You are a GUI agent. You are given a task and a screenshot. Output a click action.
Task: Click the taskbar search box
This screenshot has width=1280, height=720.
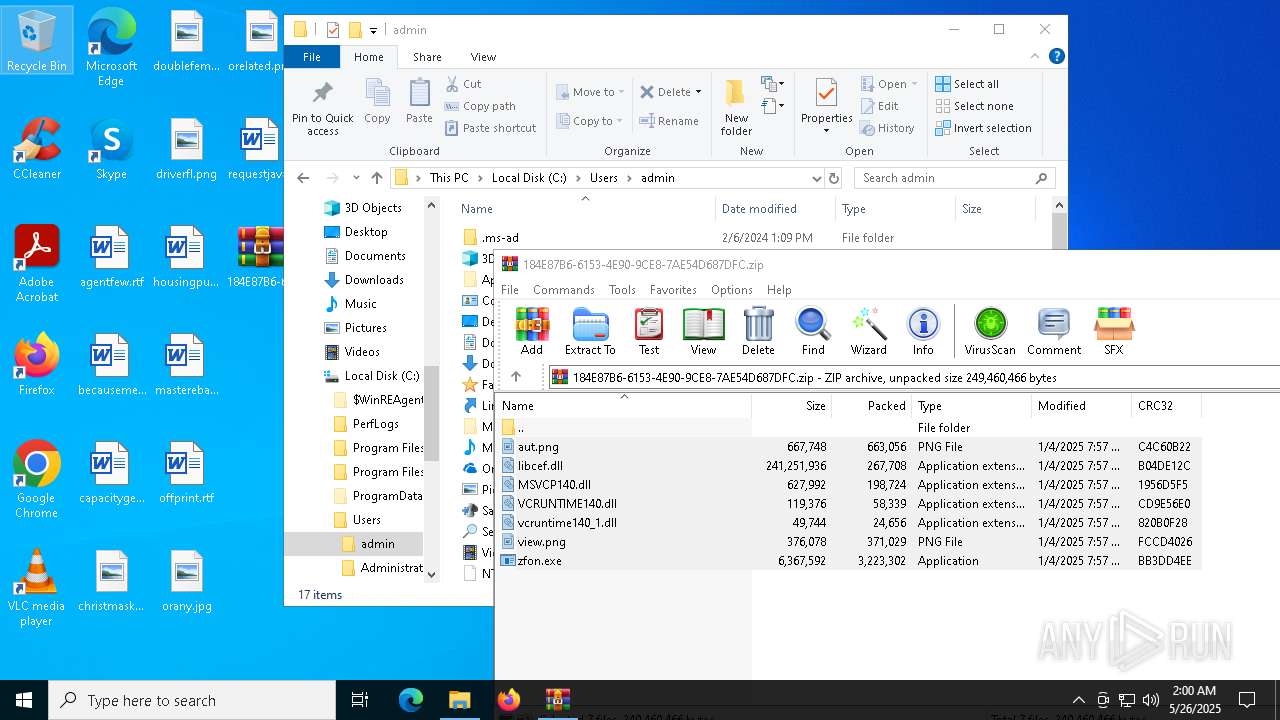pos(192,700)
